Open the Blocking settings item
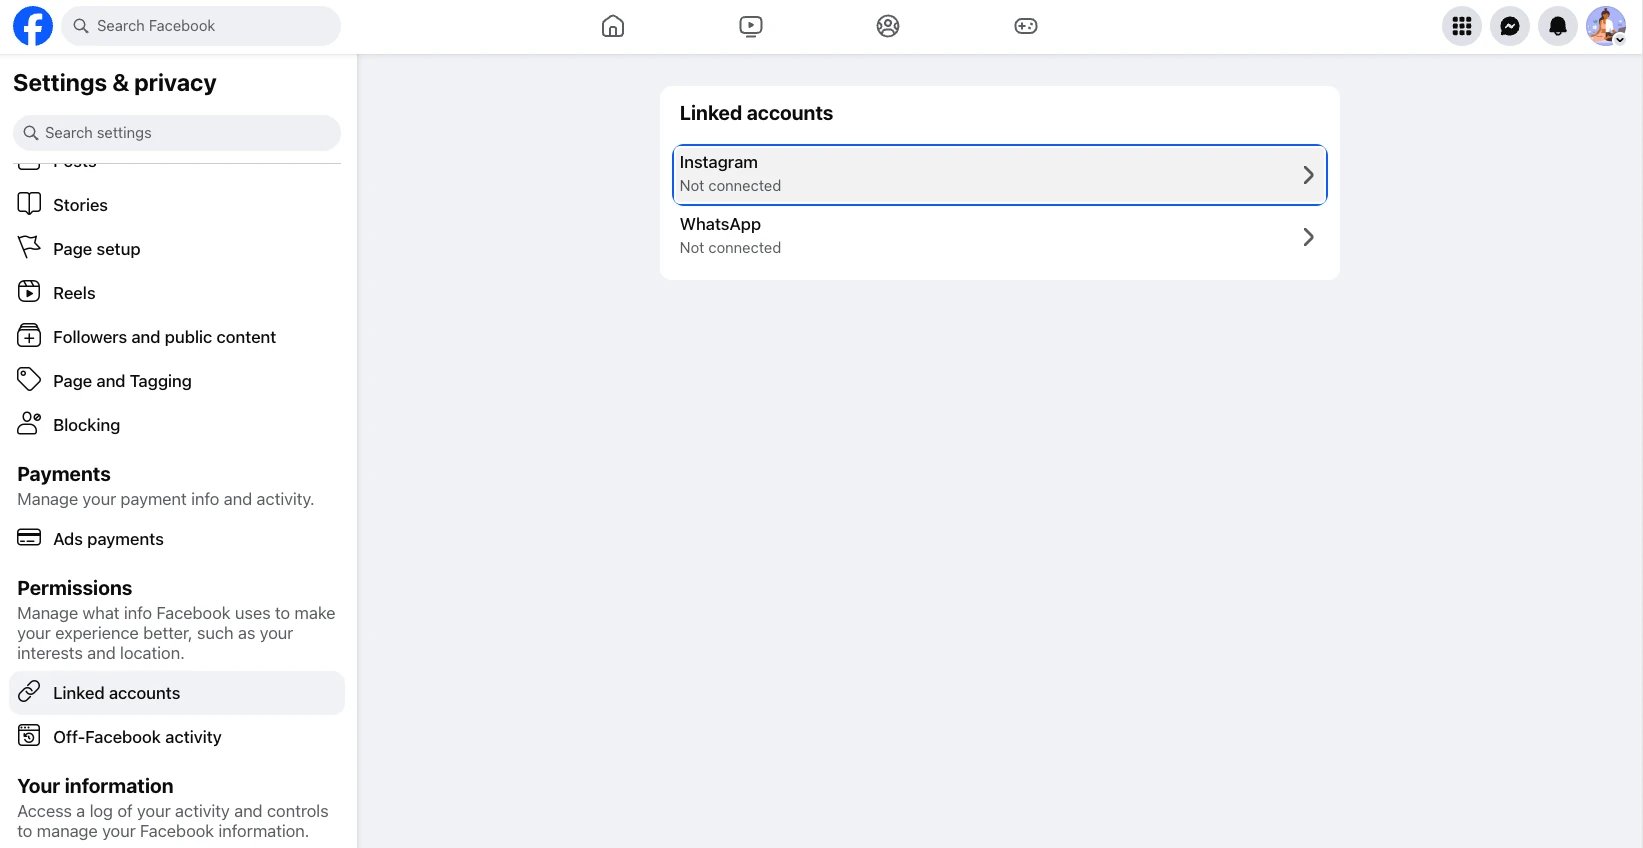1643x848 pixels. (177, 425)
